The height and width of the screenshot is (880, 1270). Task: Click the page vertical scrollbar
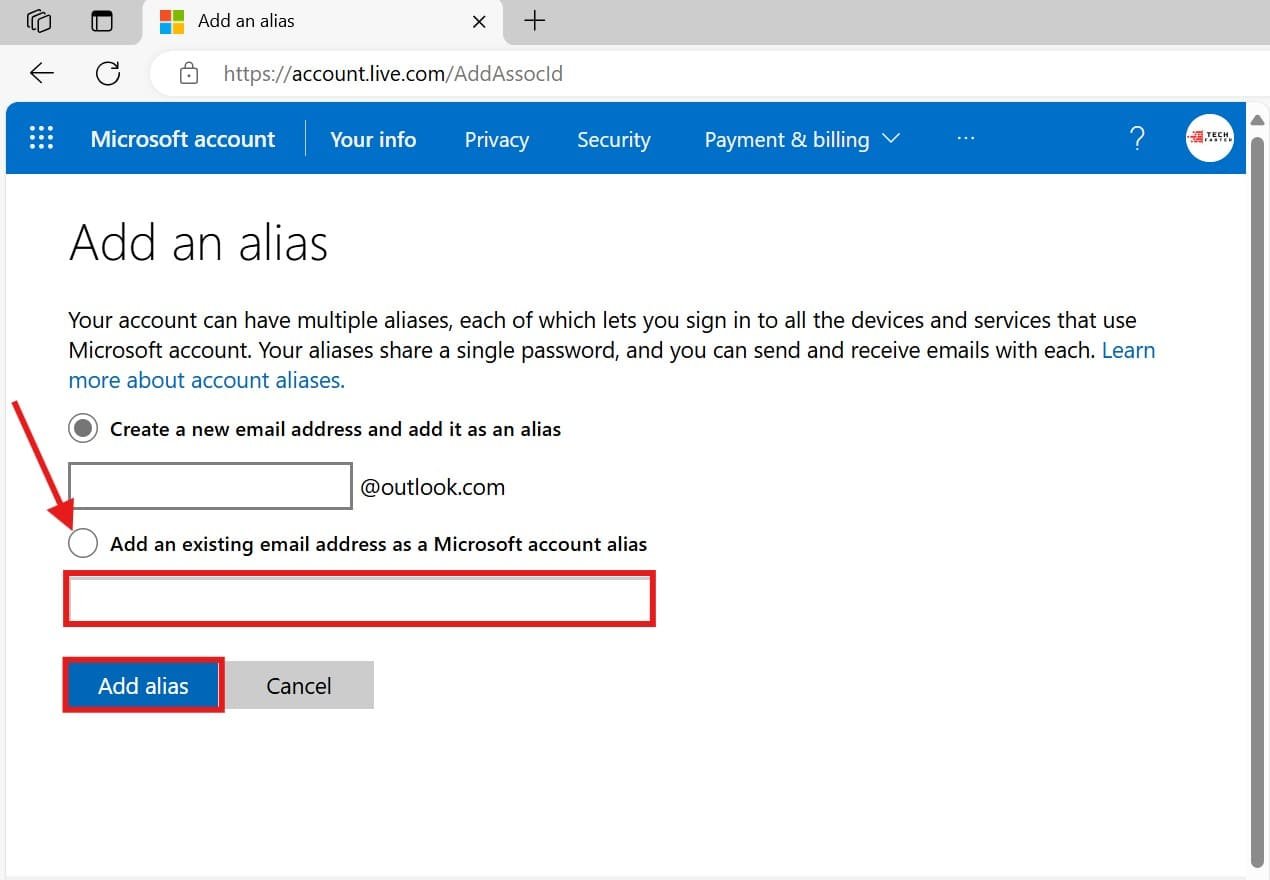coord(1257,500)
